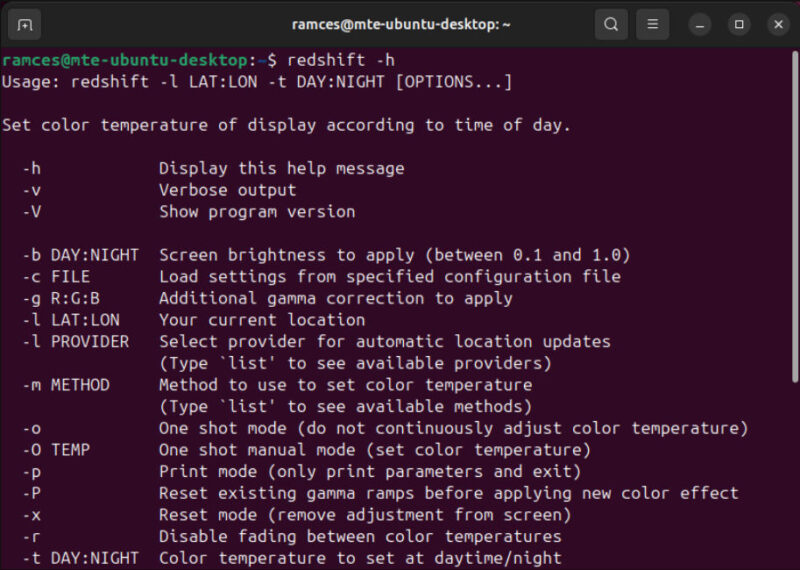The image size is (800, 570).
Task: Click 'Set color temperature of display' line
Action: click(x=286, y=125)
